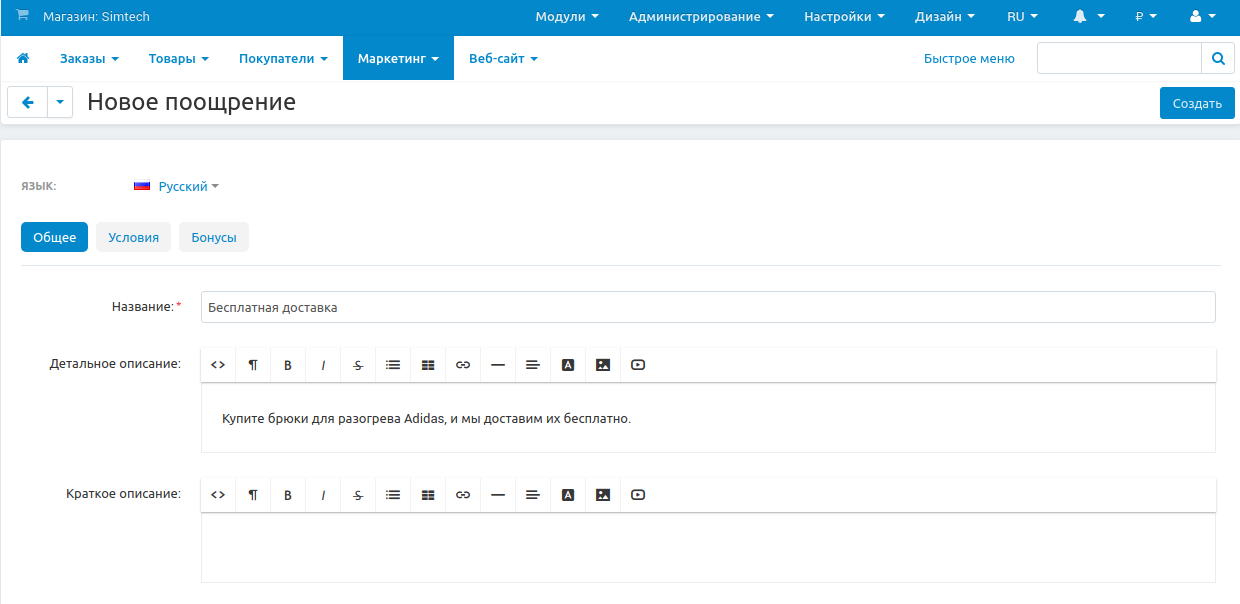Toggle HTML source view in short description editor
1240x604 pixels.
218,495
